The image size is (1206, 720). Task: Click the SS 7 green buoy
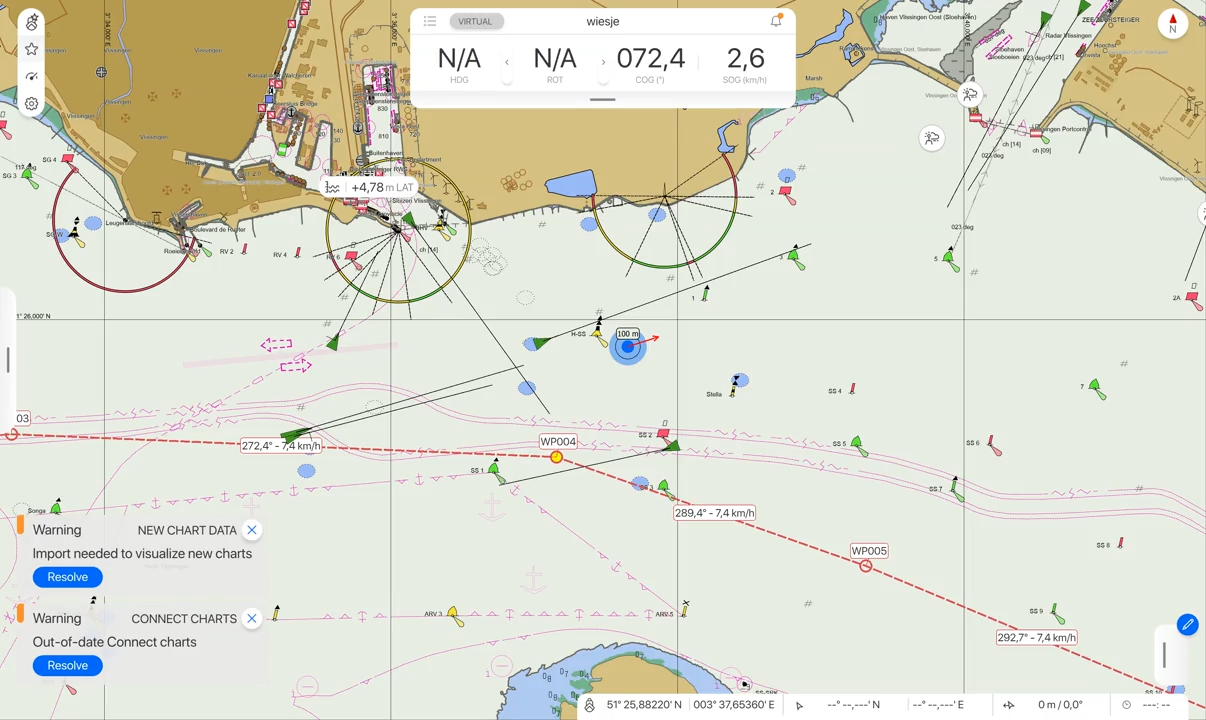tap(957, 488)
